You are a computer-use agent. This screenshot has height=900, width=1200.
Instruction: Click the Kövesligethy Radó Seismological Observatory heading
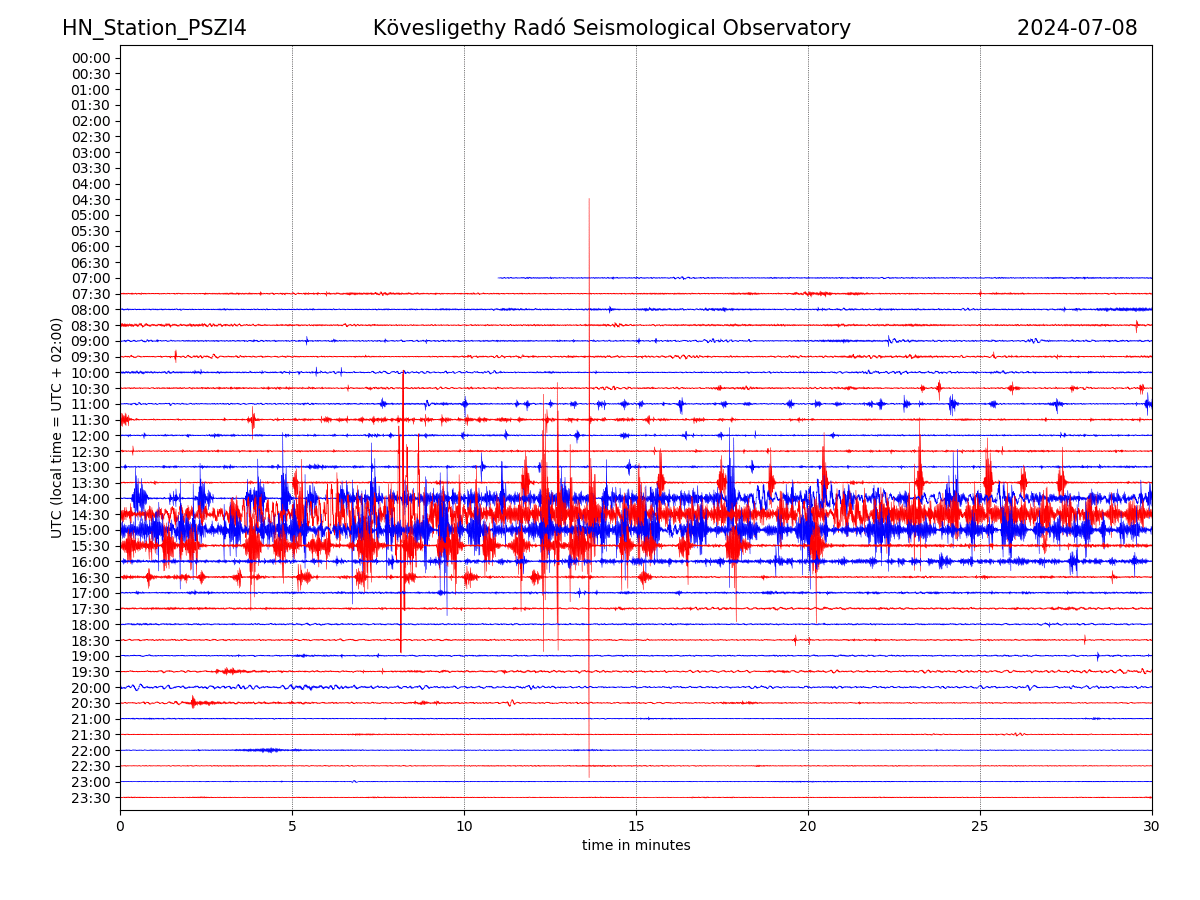click(x=611, y=28)
